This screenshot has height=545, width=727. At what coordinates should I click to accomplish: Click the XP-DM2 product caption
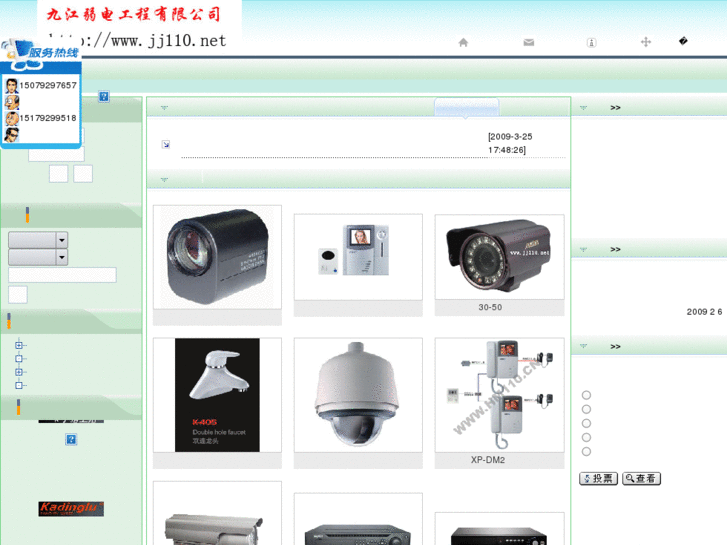[x=488, y=460]
